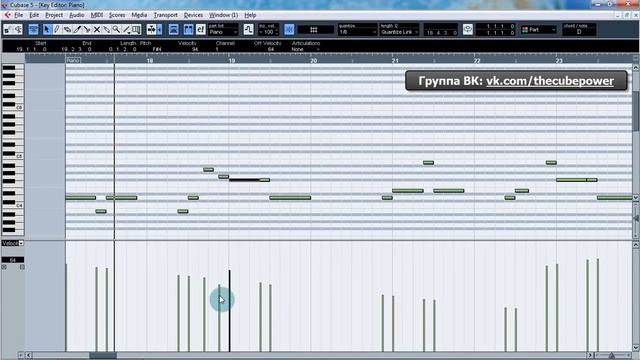Select the Object Selection arrow tool
This screenshot has height=360, width=640.
click(47, 29)
